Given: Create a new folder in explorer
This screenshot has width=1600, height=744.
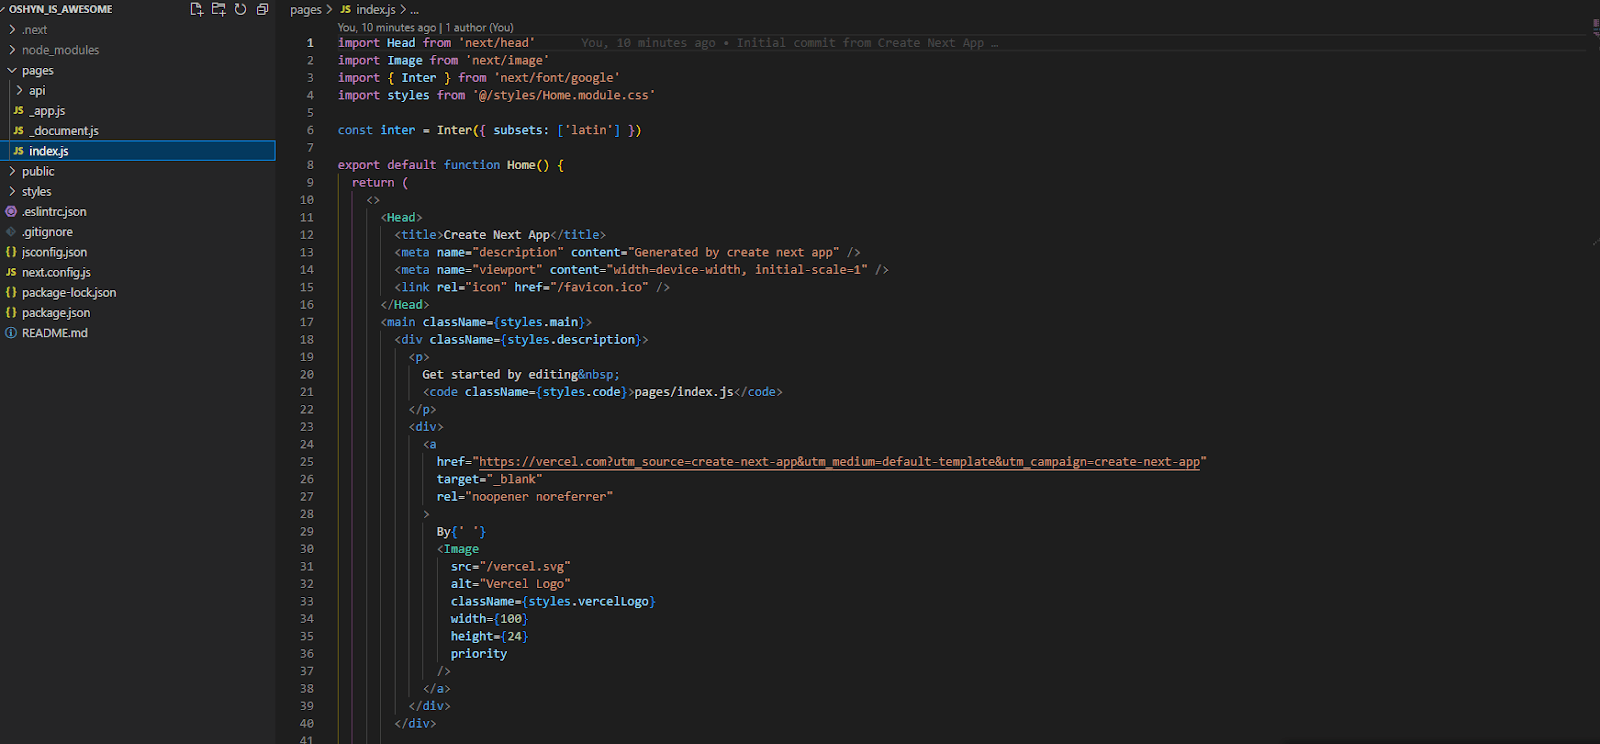Looking at the screenshot, I should pos(218,9).
